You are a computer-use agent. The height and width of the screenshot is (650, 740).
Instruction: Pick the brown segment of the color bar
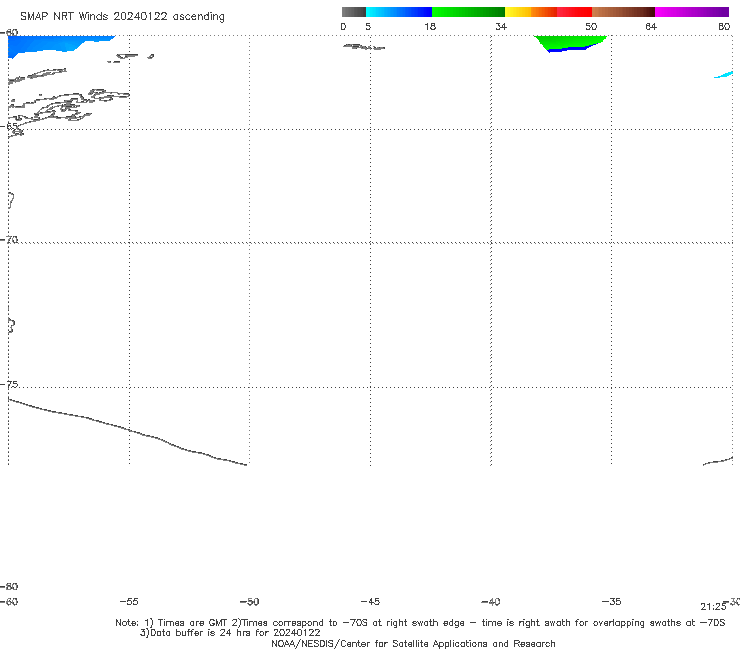(x=623, y=12)
